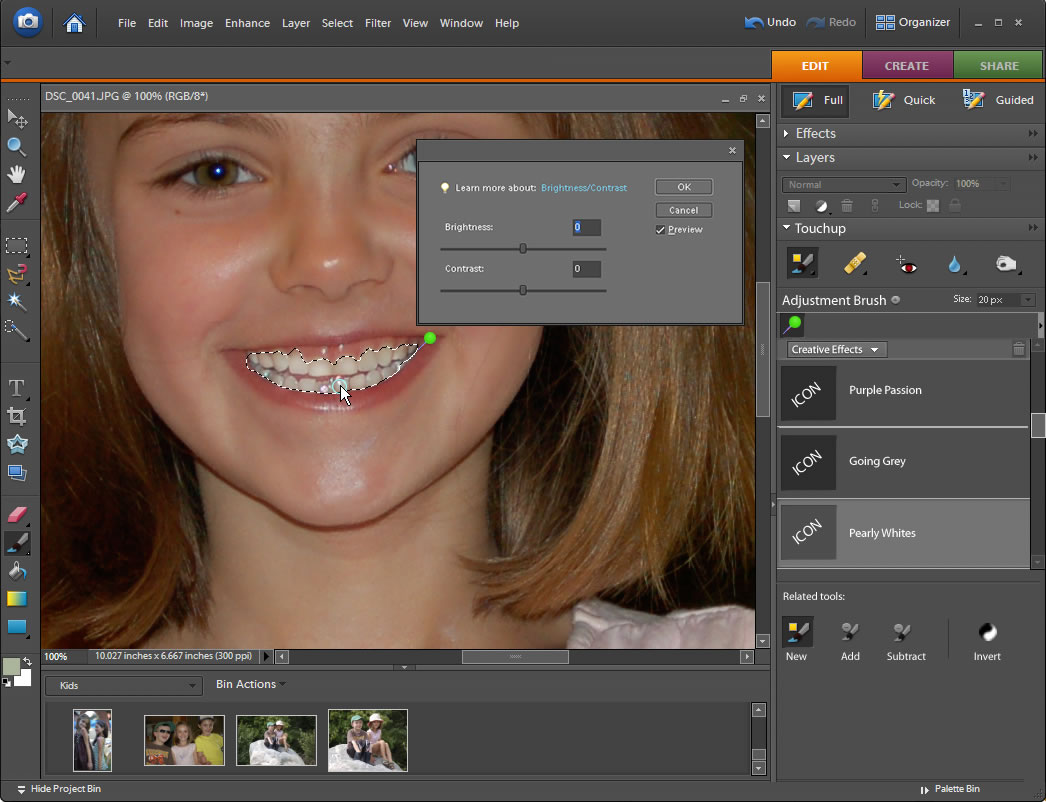
Task: Select the Paint Bucket tool
Action: coord(17,571)
